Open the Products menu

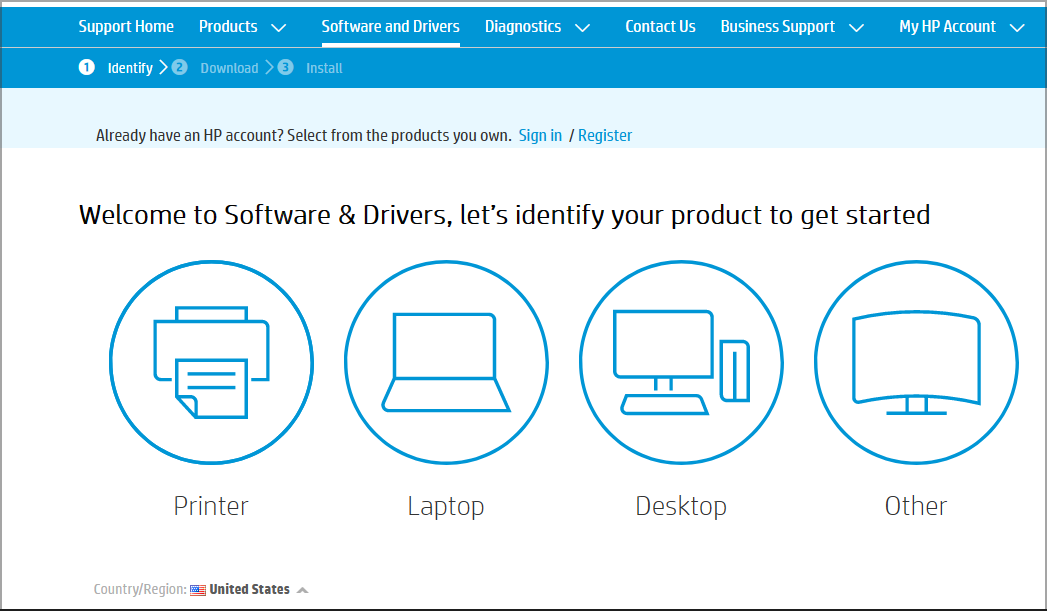pyautogui.click(x=228, y=27)
